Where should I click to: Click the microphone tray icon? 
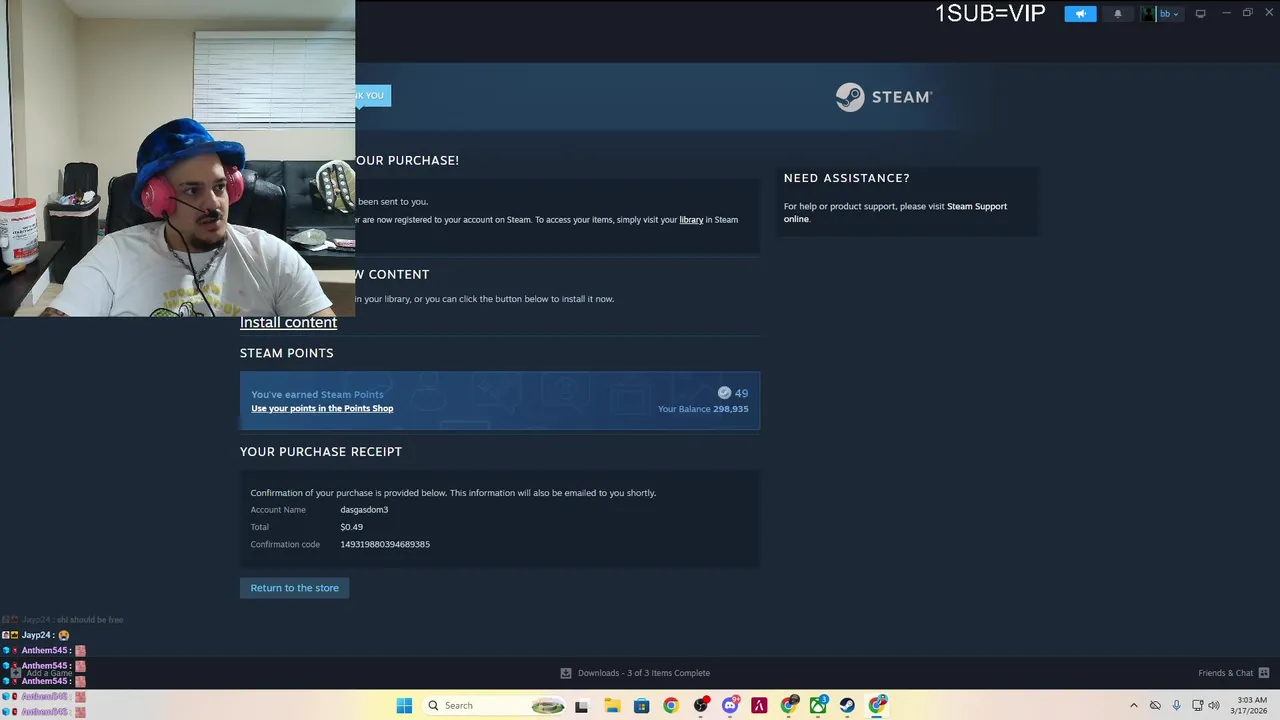1176,705
